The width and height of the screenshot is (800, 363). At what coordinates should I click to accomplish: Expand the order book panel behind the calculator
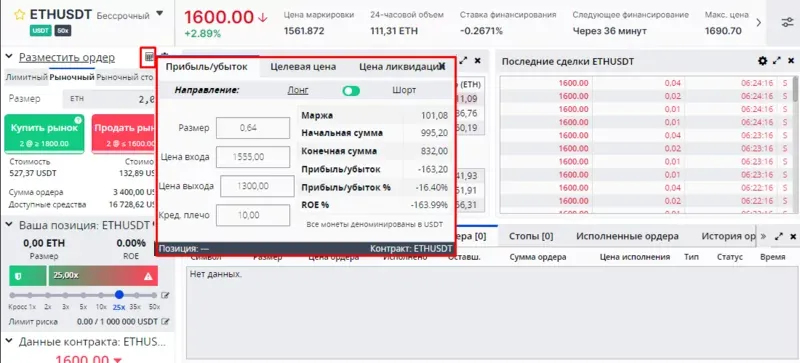(463, 60)
